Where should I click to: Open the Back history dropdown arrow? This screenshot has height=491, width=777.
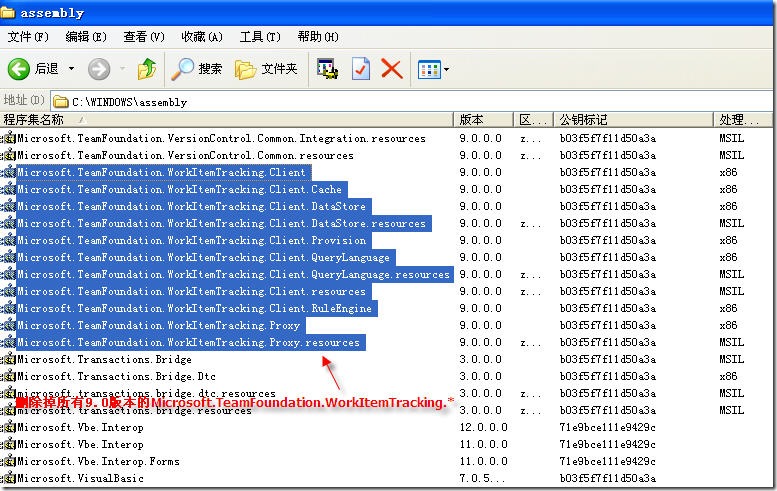point(71,69)
